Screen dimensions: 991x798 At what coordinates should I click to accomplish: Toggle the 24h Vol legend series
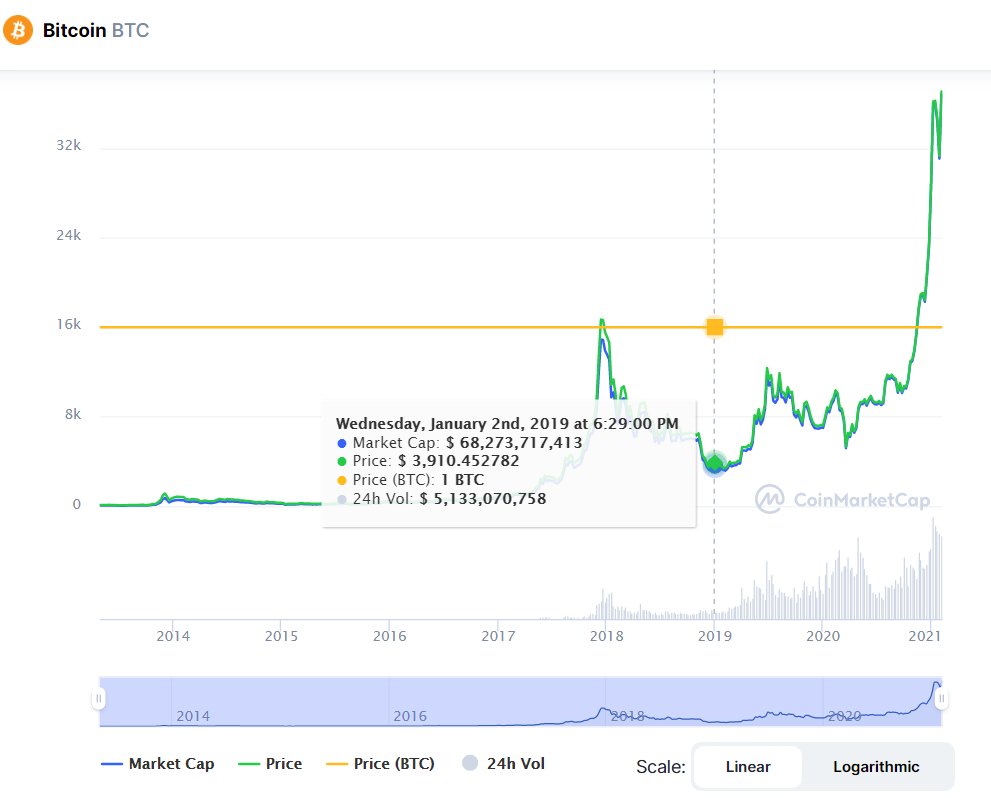point(504,764)
